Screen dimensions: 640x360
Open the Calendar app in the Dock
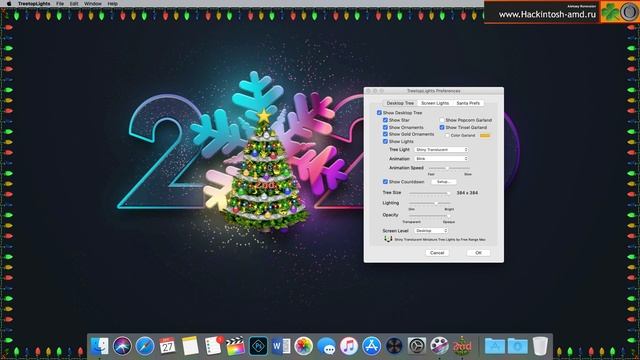167,346
